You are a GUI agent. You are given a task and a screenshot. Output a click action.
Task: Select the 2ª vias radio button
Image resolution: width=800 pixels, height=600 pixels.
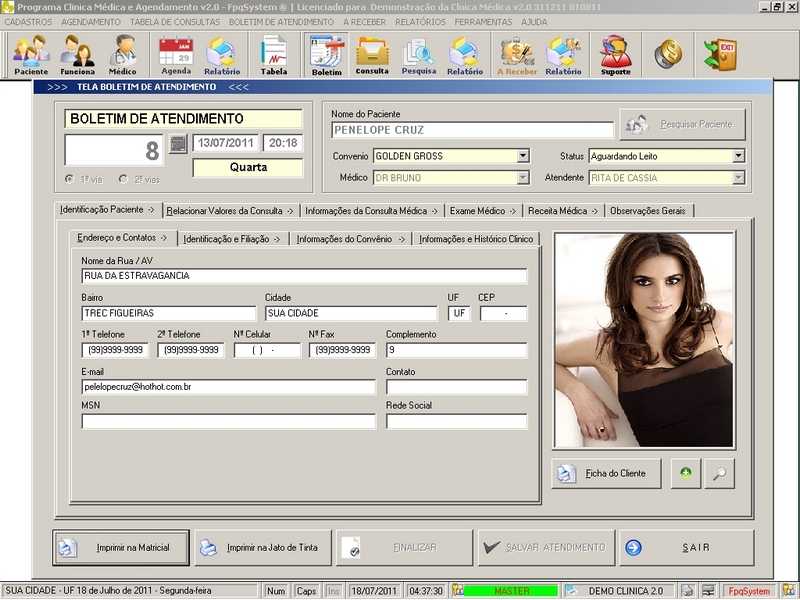pos(123,179)
